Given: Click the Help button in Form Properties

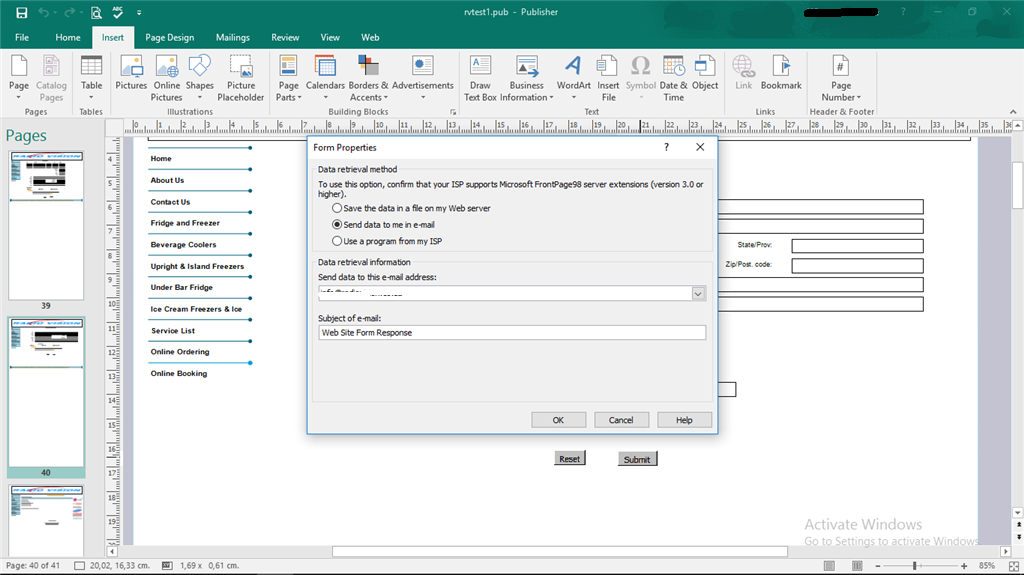Looking at the screenshot, I should pos(684,420).
